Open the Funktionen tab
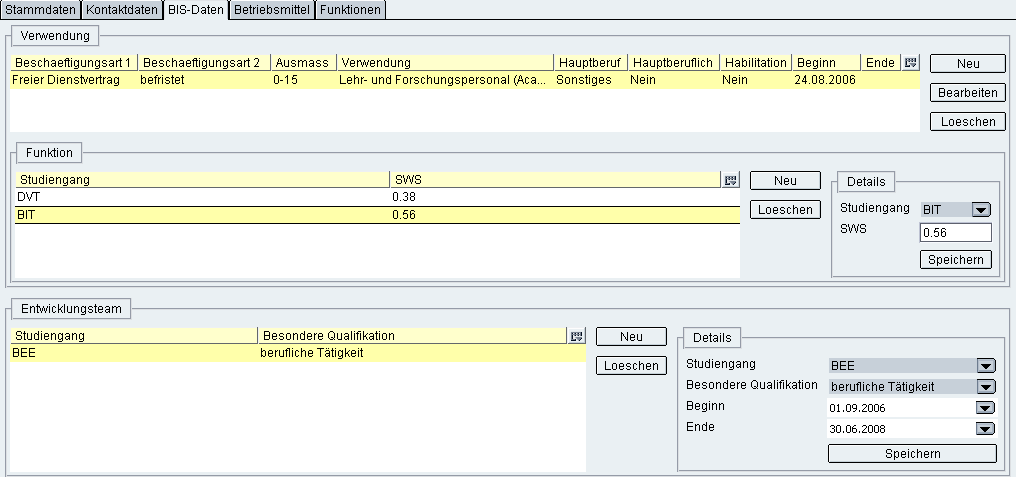Screen dimensions: 1016x477 pos(350,9)
